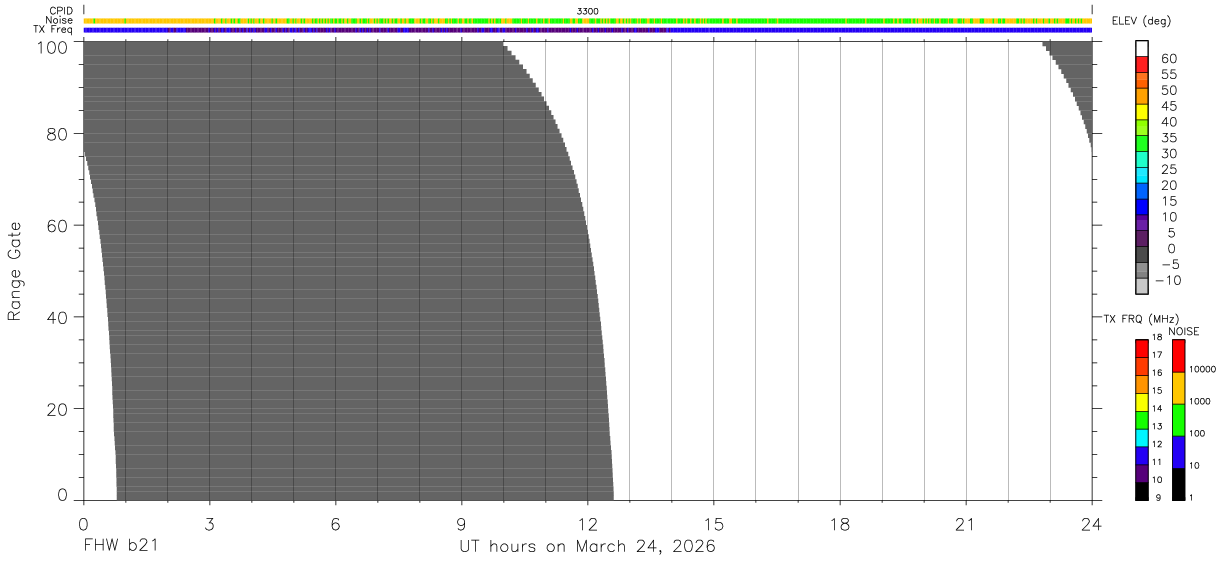Click the 1000 label on NOISE colorbar
This screenshot has height=567, width=1228.
(x=1201, y=401)
